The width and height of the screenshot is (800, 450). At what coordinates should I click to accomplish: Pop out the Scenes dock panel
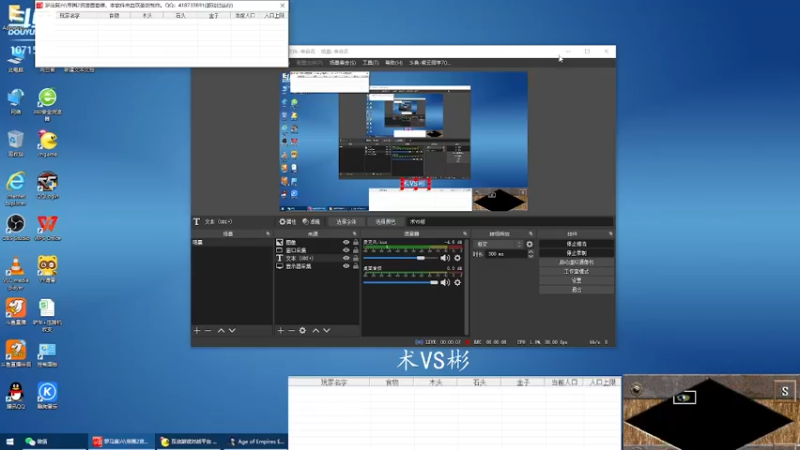click(268, 234)
